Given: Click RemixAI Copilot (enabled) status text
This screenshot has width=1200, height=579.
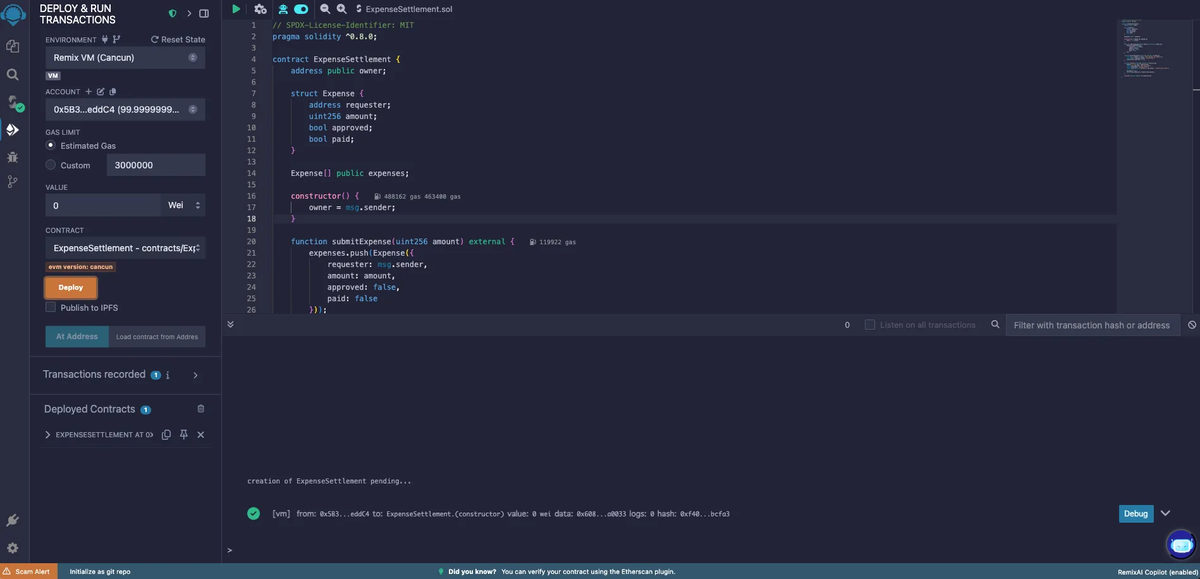Looking at the screenshot, I should [1156, 572].
